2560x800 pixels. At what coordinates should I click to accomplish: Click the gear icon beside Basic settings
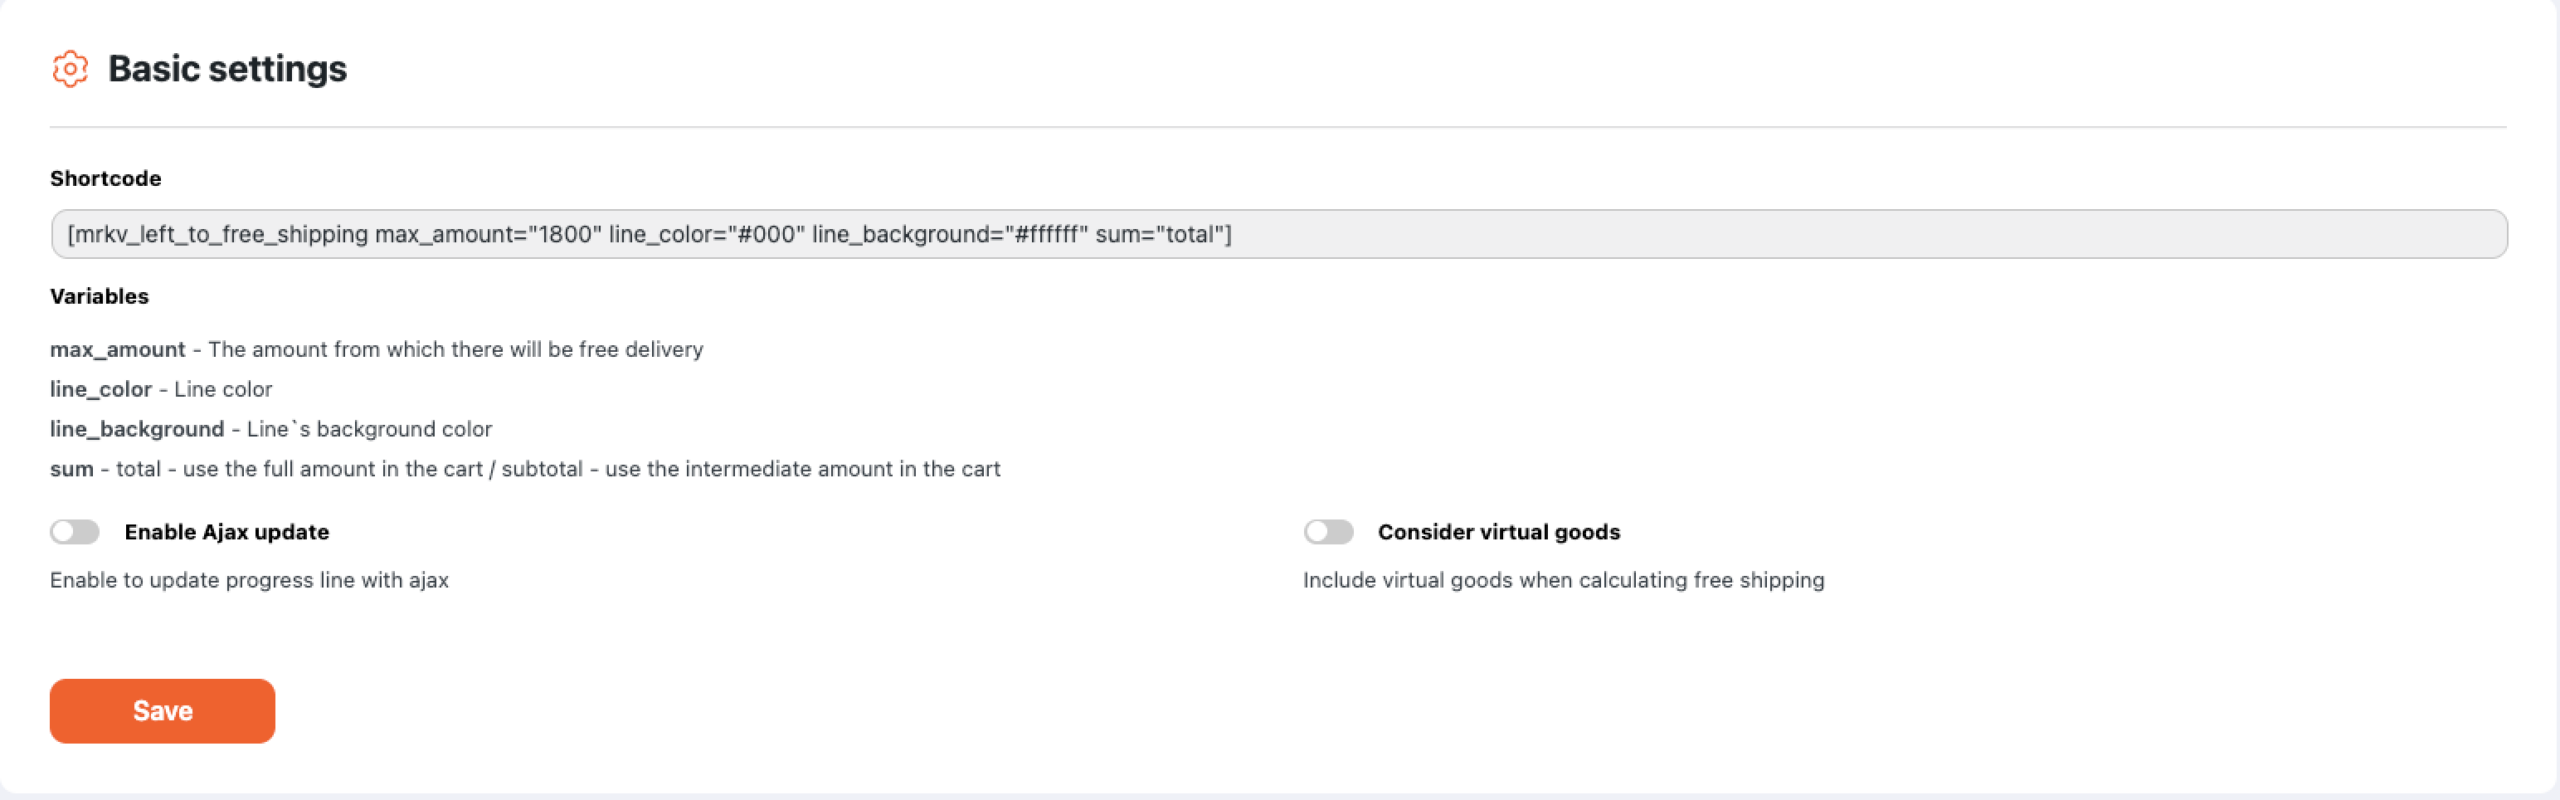click(x=70, y=69)
